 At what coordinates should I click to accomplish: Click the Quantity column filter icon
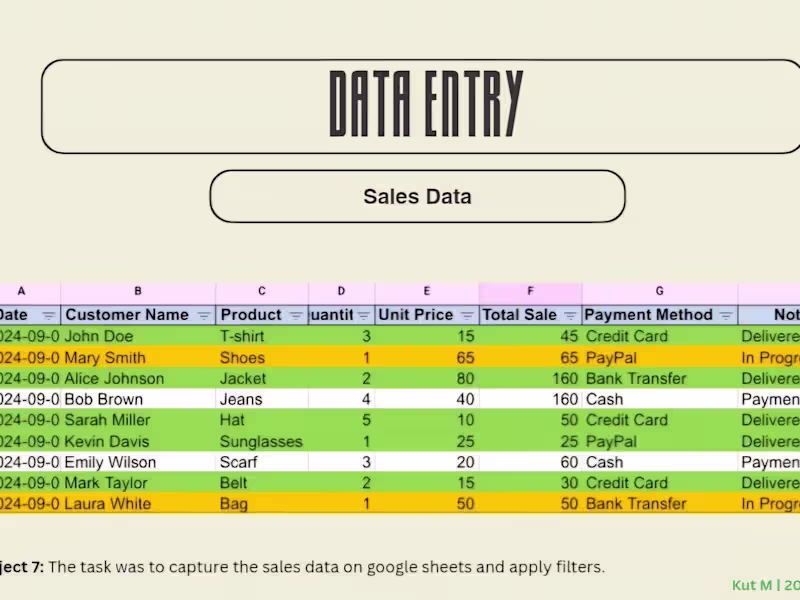[364, 315]
